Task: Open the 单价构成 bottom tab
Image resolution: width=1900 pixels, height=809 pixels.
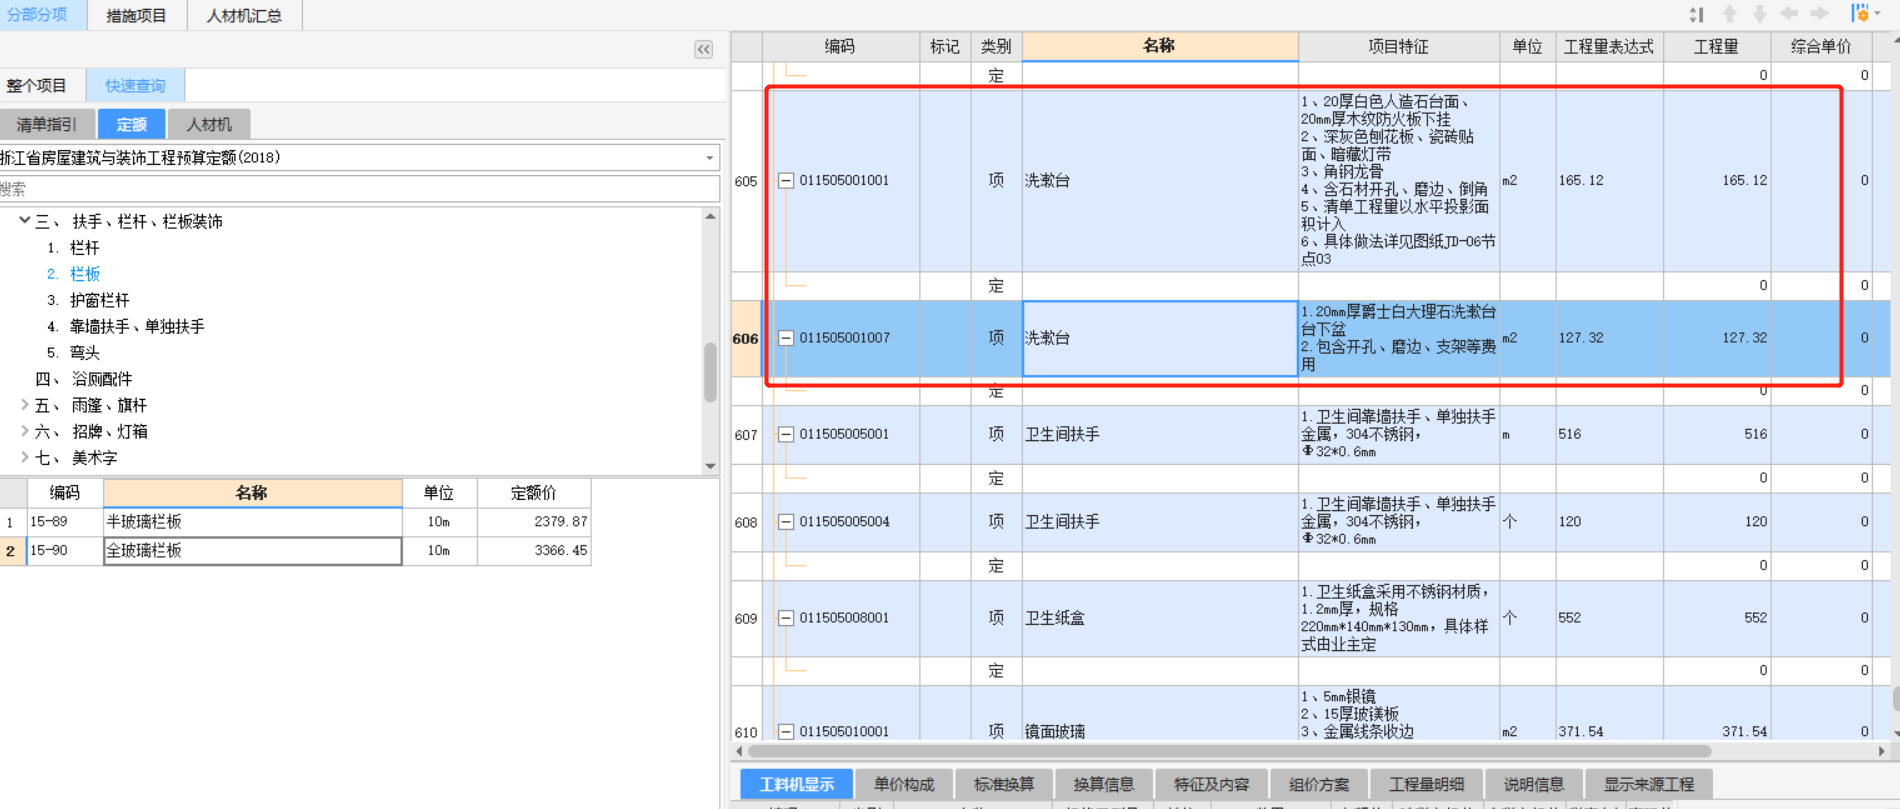Action: point(904,784)
